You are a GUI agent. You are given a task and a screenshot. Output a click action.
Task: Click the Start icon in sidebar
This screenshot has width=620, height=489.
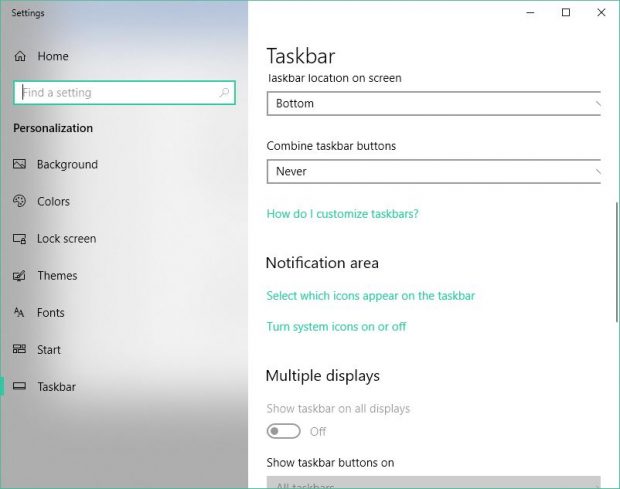19,350
